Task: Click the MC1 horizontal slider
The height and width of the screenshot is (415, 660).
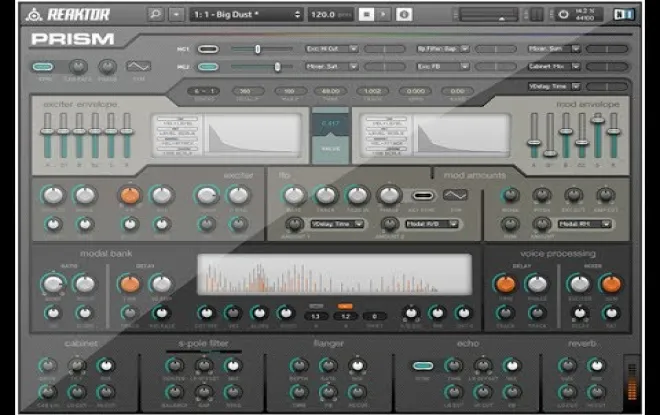Action: pos(260,48)
